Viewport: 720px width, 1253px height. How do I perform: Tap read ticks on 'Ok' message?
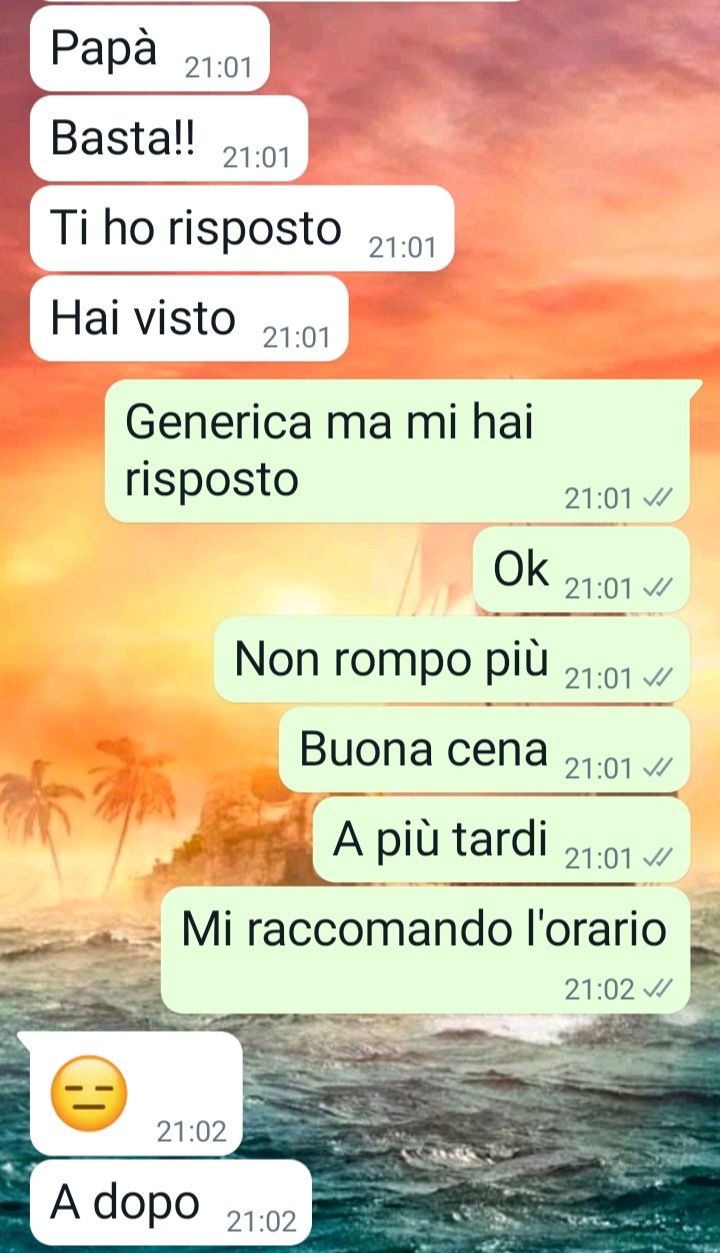pyautogui.click(x=657, y=589)
